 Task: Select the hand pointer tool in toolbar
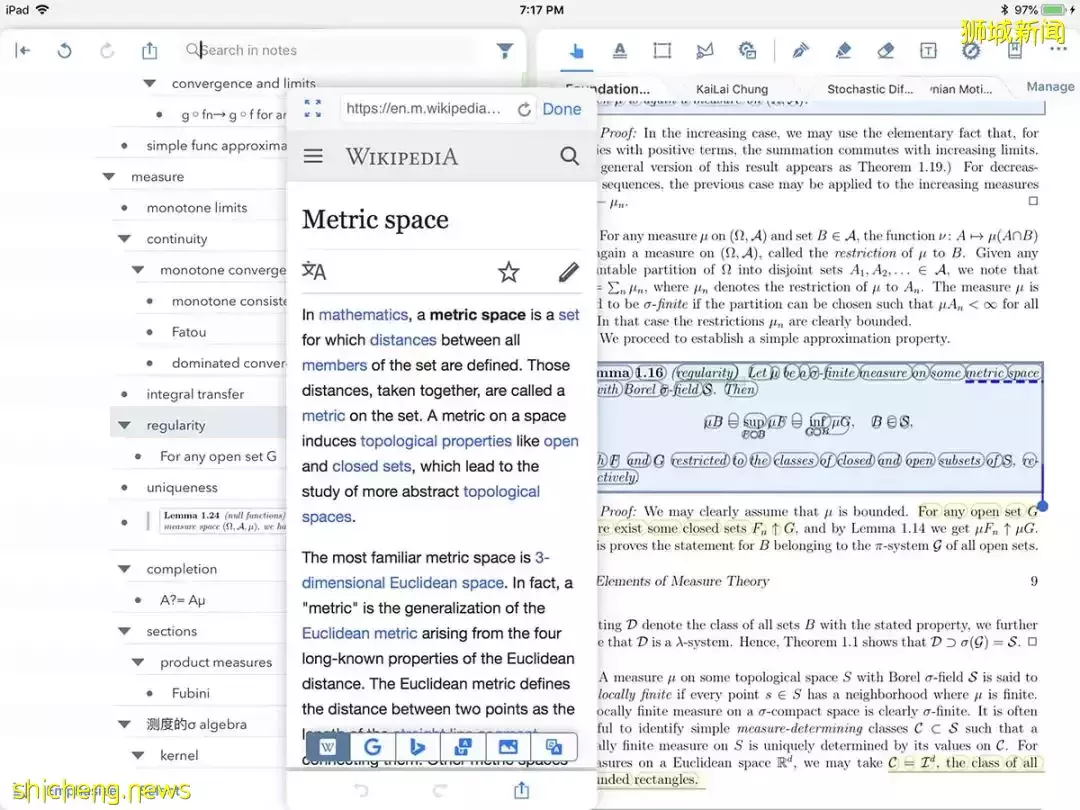coord(576,50)
